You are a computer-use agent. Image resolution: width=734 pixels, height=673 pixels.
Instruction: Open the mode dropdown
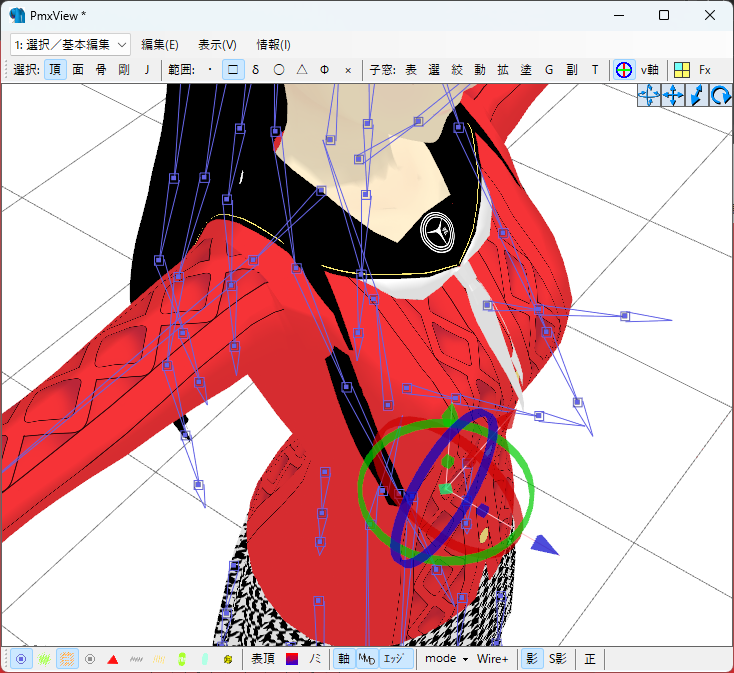coord(447,659)
